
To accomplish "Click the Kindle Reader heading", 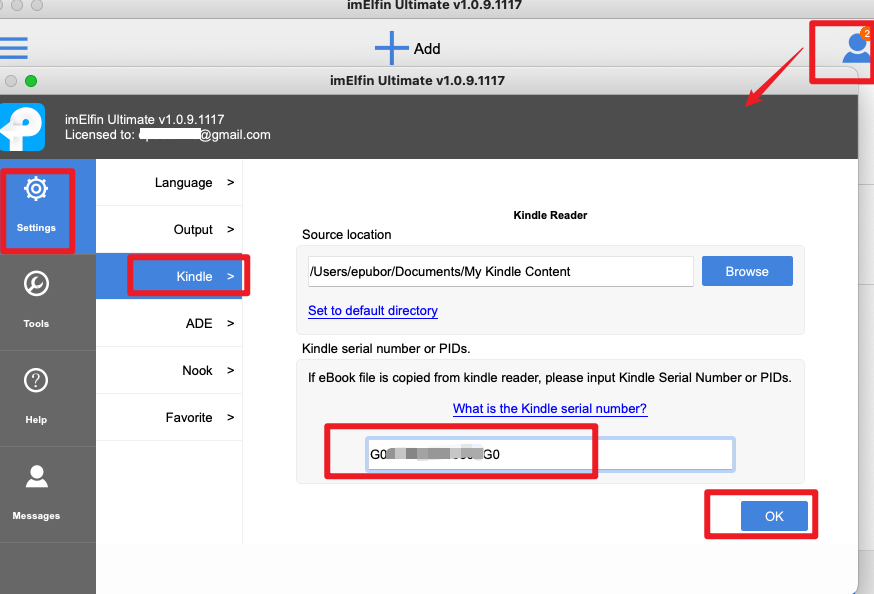I will pos(550,215).
